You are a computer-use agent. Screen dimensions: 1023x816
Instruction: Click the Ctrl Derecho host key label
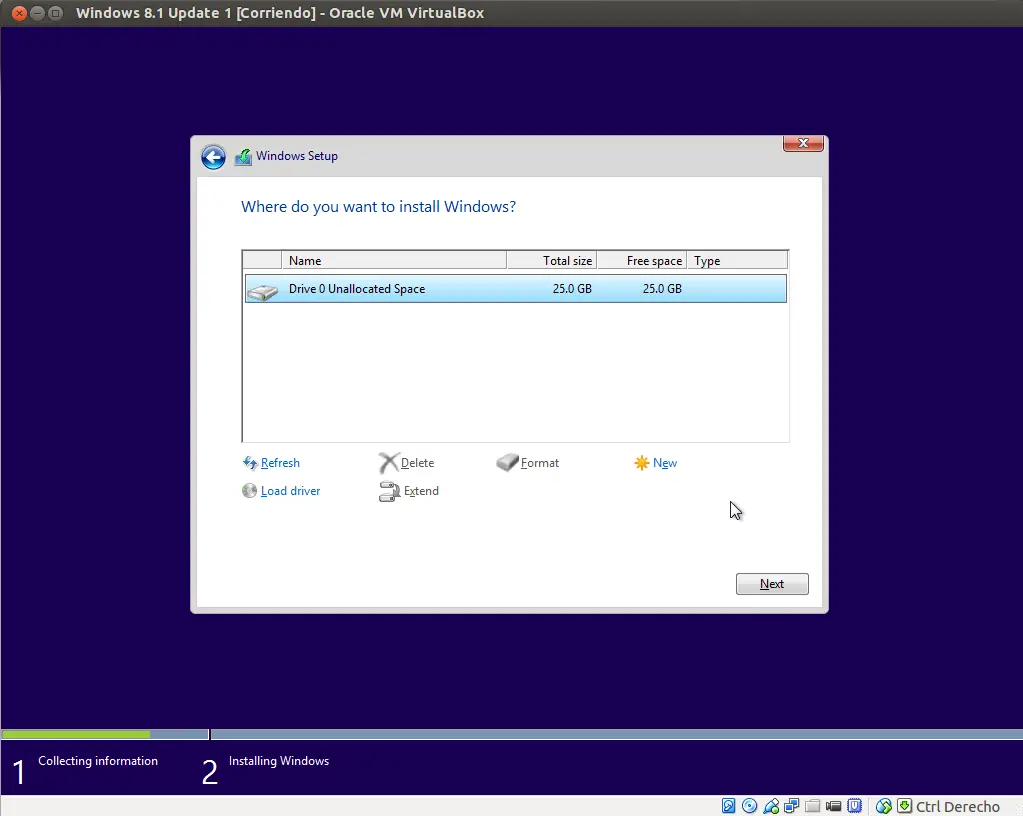pyautogui.click(x=958, y=807)
